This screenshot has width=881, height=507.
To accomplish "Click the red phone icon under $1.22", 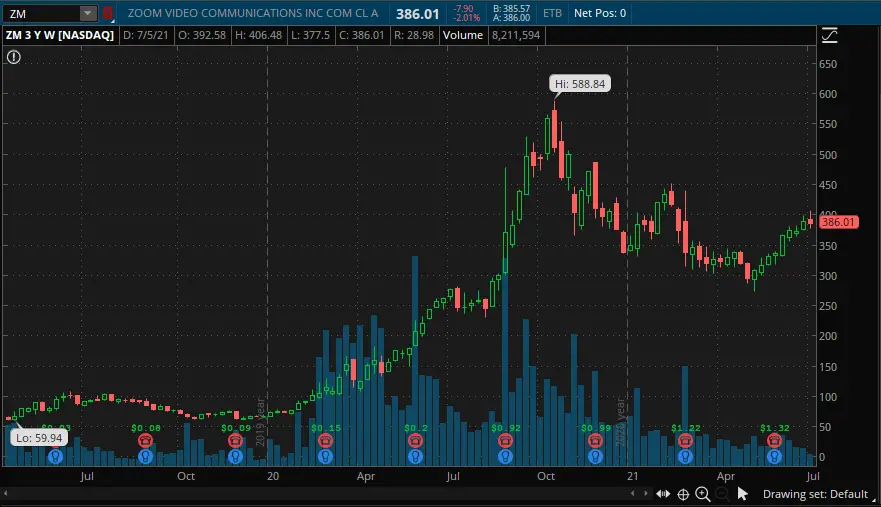I will (x=685, y=441).
